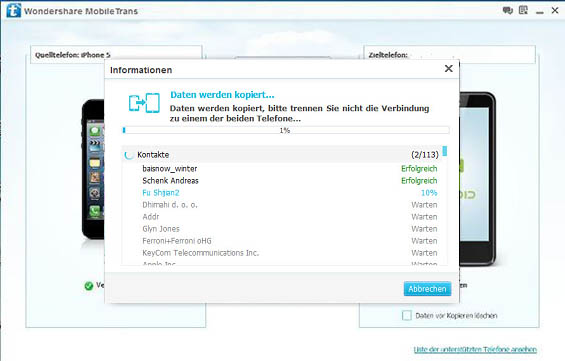Viewport: 565px width, 361px height.
Task: Select the 'Fu Shjian2' contact in progress
Action: click(x=281, y=193)
